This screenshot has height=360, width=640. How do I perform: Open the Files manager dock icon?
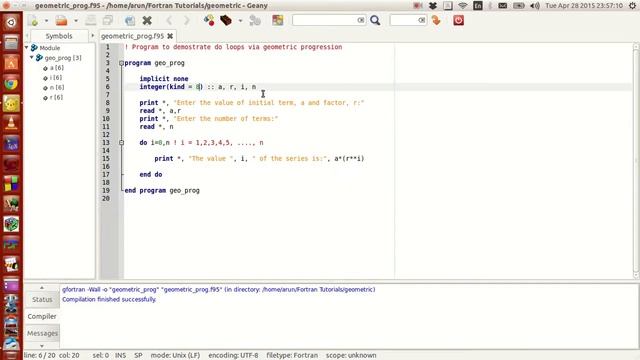(11, 42)
